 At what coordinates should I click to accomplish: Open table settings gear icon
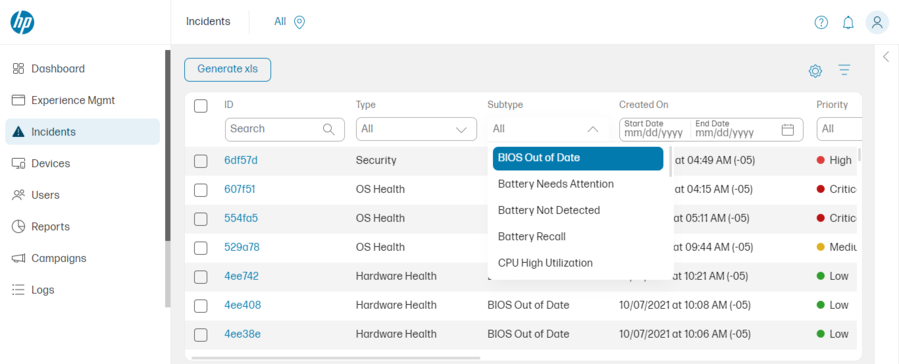coord(815,71)
